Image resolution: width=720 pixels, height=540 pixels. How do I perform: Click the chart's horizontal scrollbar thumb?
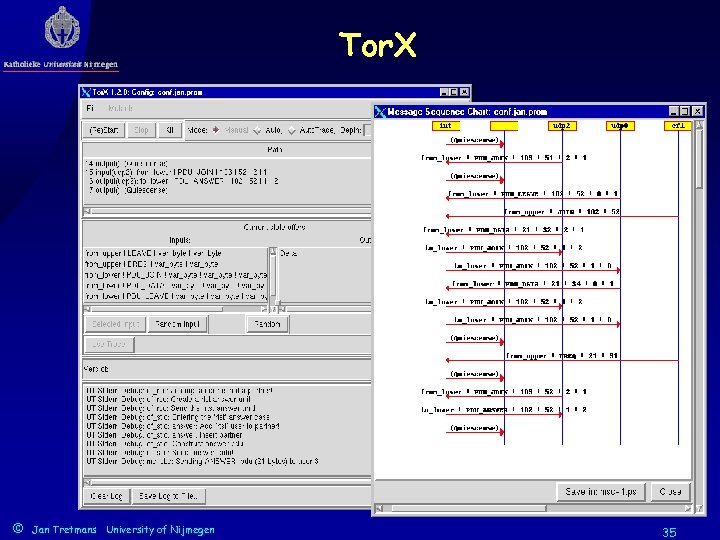[469, 508]
